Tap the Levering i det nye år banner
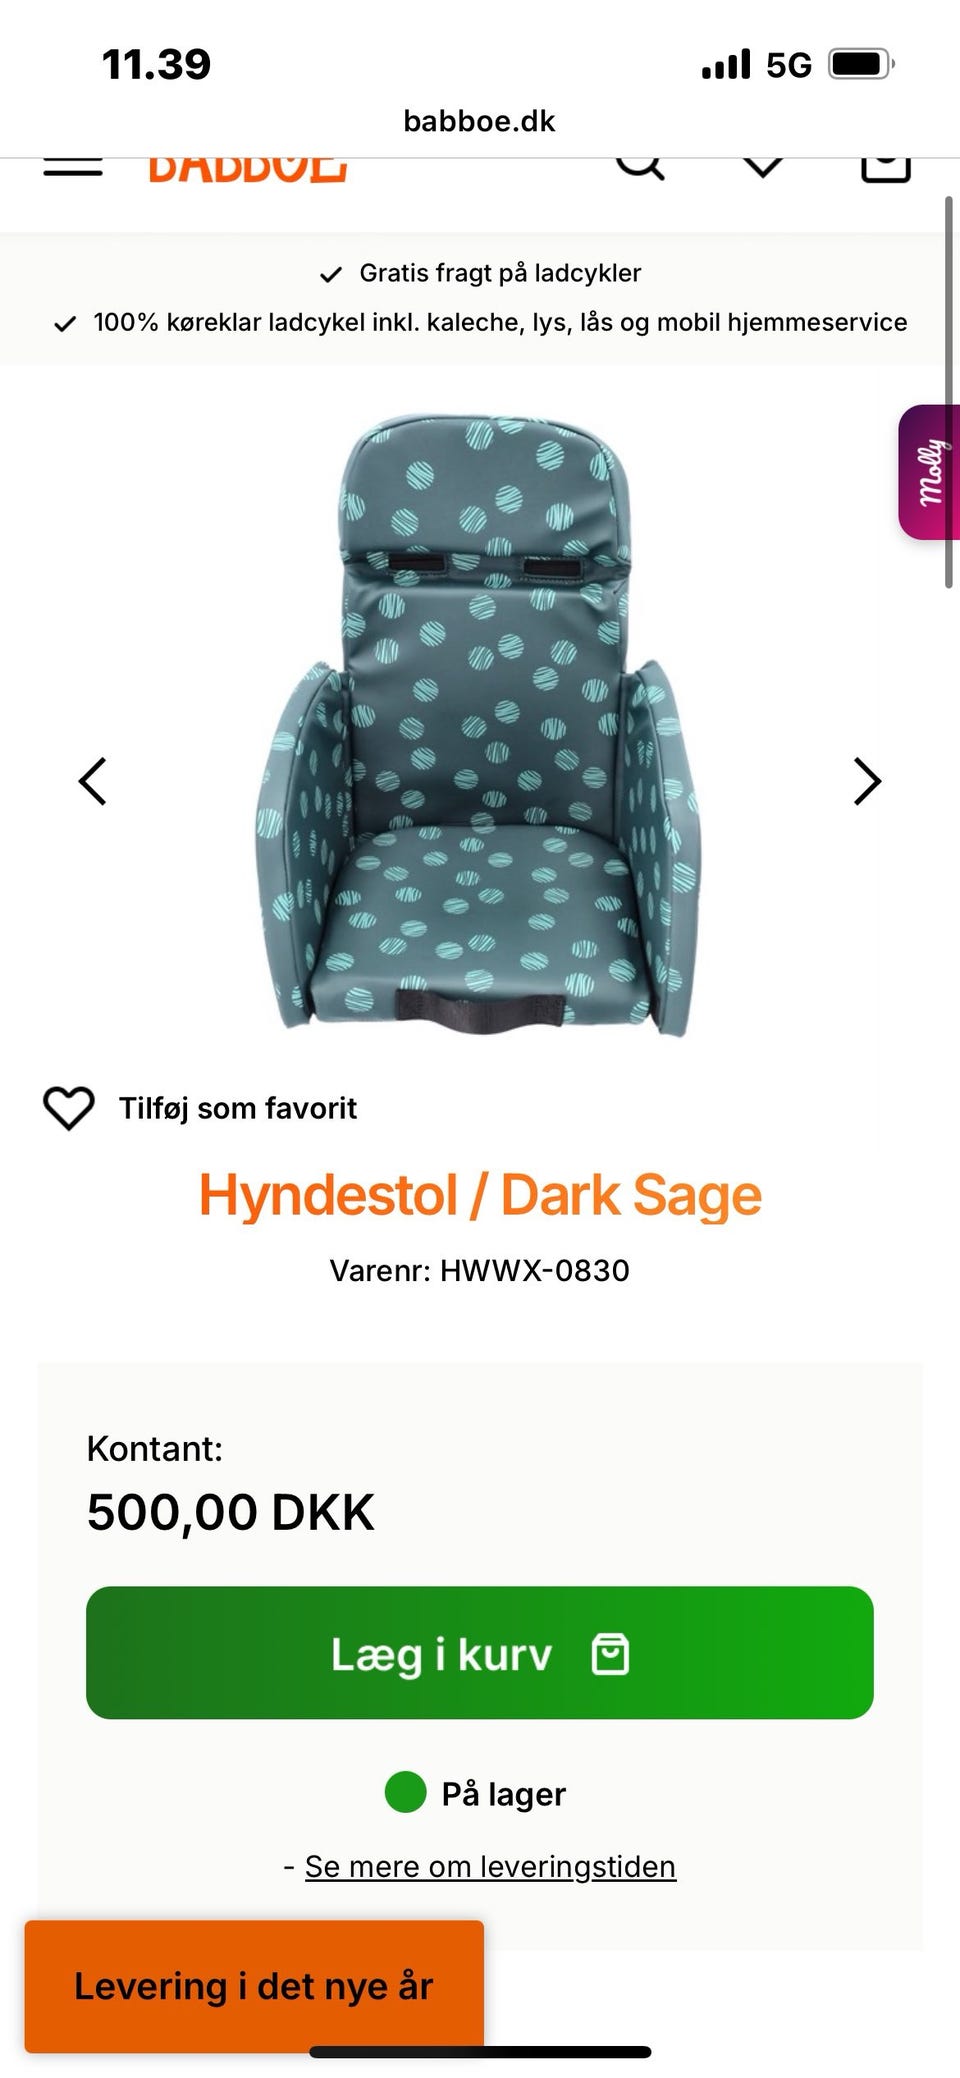 [x=254, y=1986]
